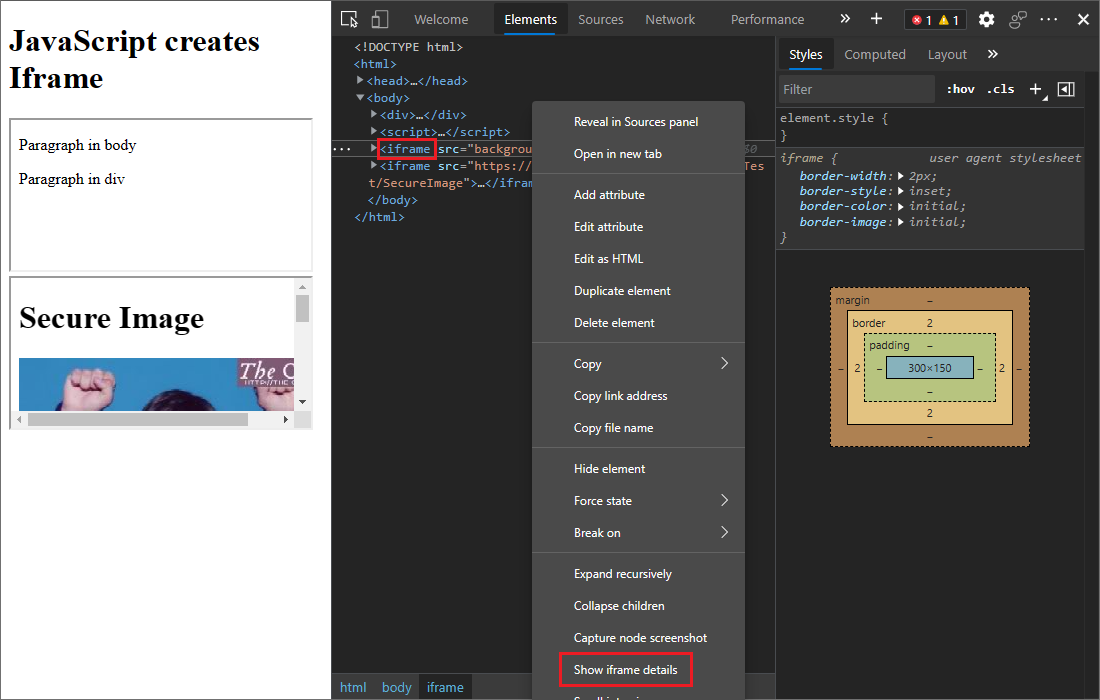Expand the second iframe https node
1100x700 pixels.
[374, 166]
